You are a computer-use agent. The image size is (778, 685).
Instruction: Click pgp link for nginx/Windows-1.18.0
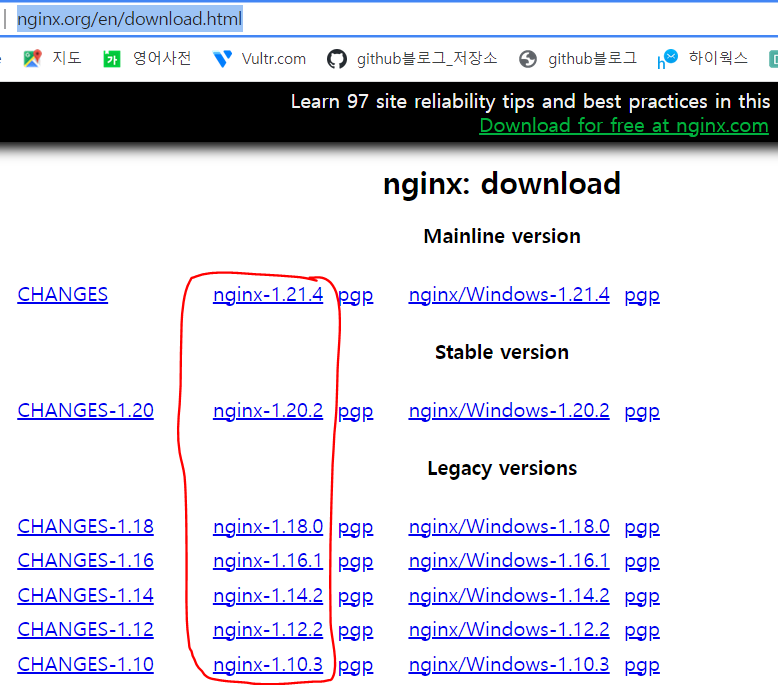(x=642, y=528)
